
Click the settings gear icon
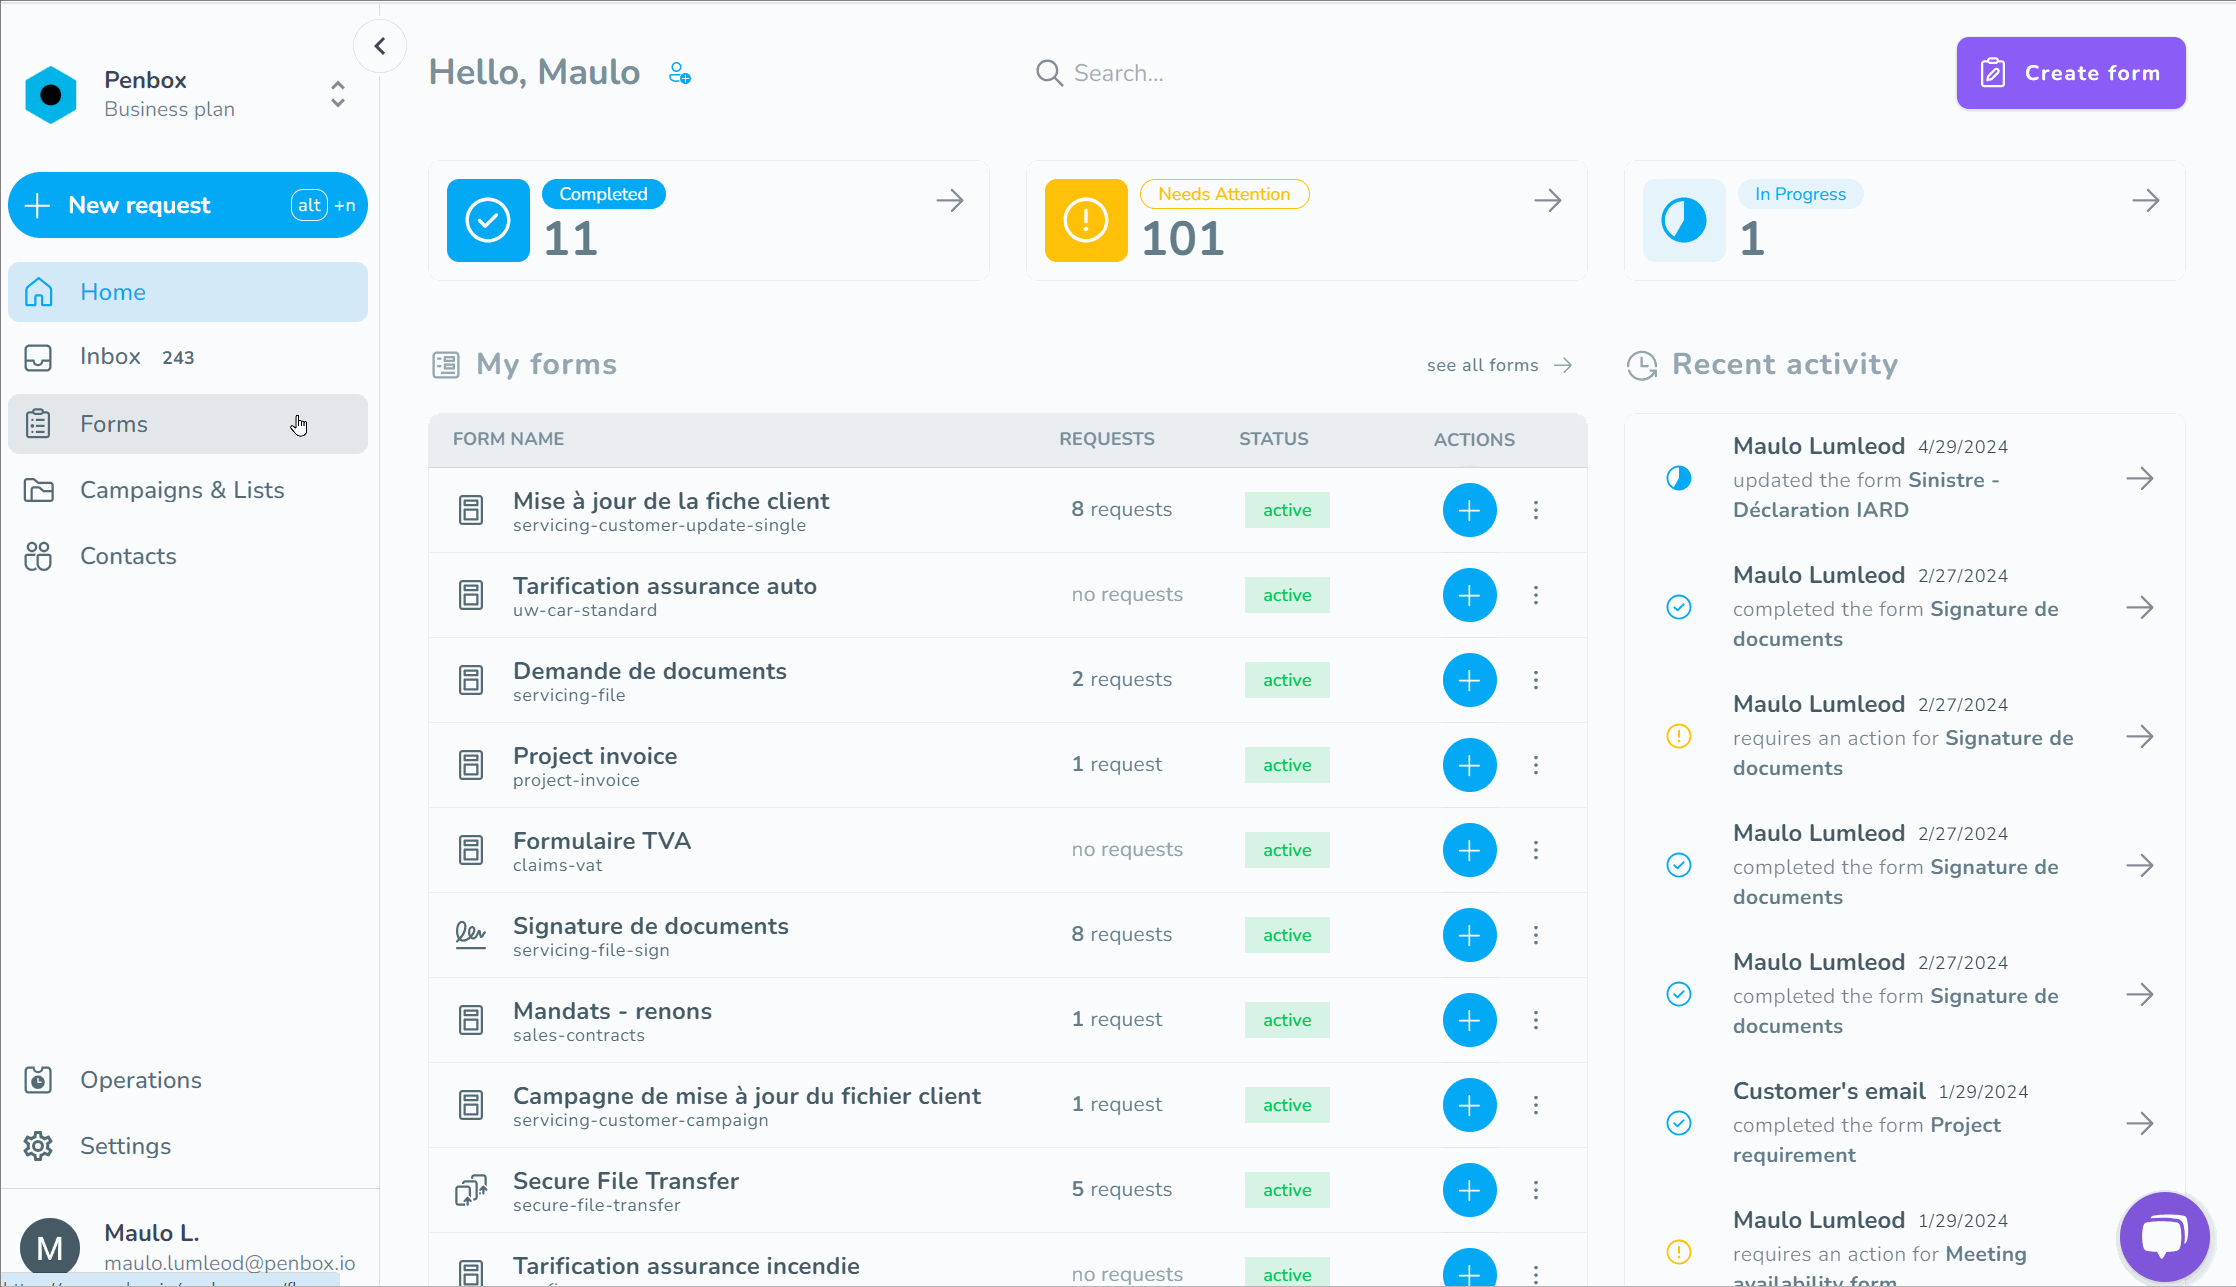coord(38,1146)
